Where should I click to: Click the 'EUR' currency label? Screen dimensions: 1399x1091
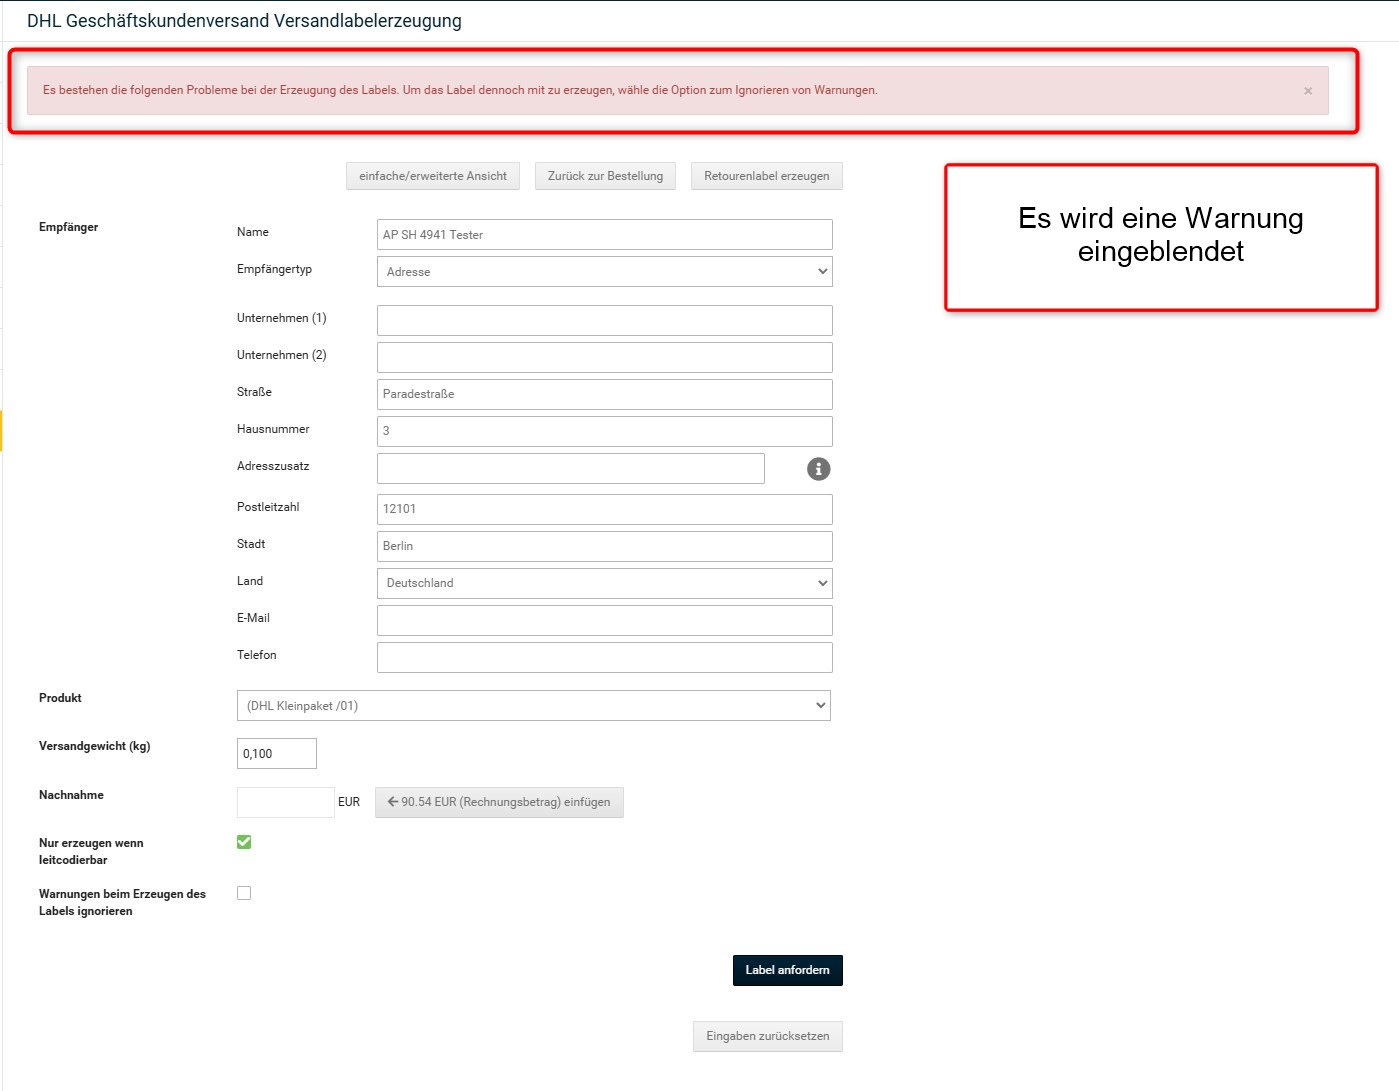(x=349, y=802)
